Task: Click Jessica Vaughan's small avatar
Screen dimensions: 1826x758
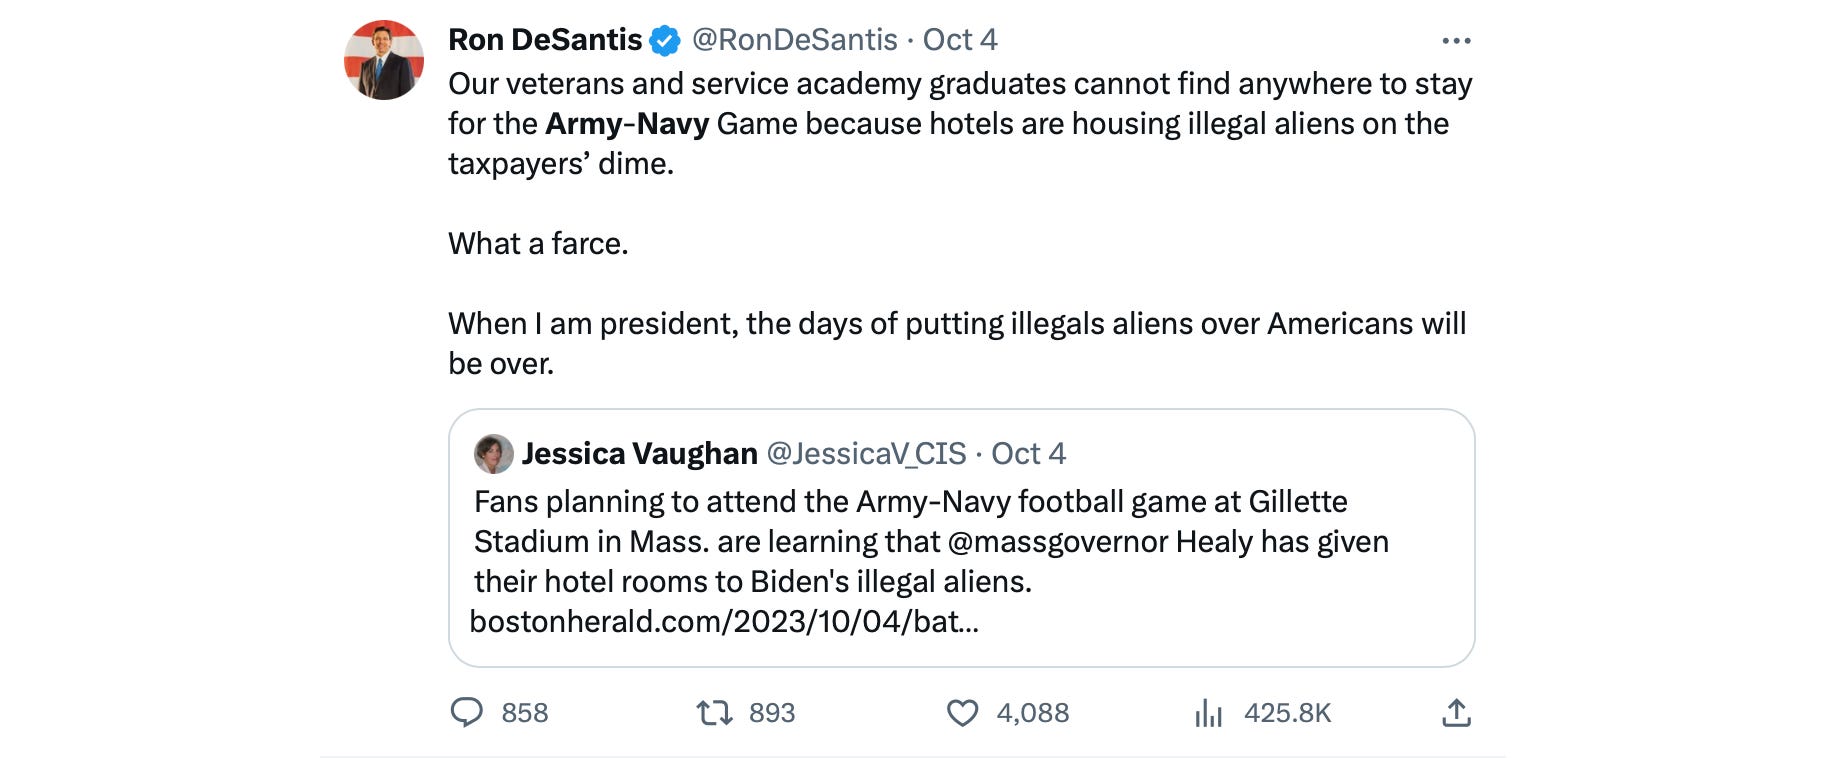Action: click(493, 454)
